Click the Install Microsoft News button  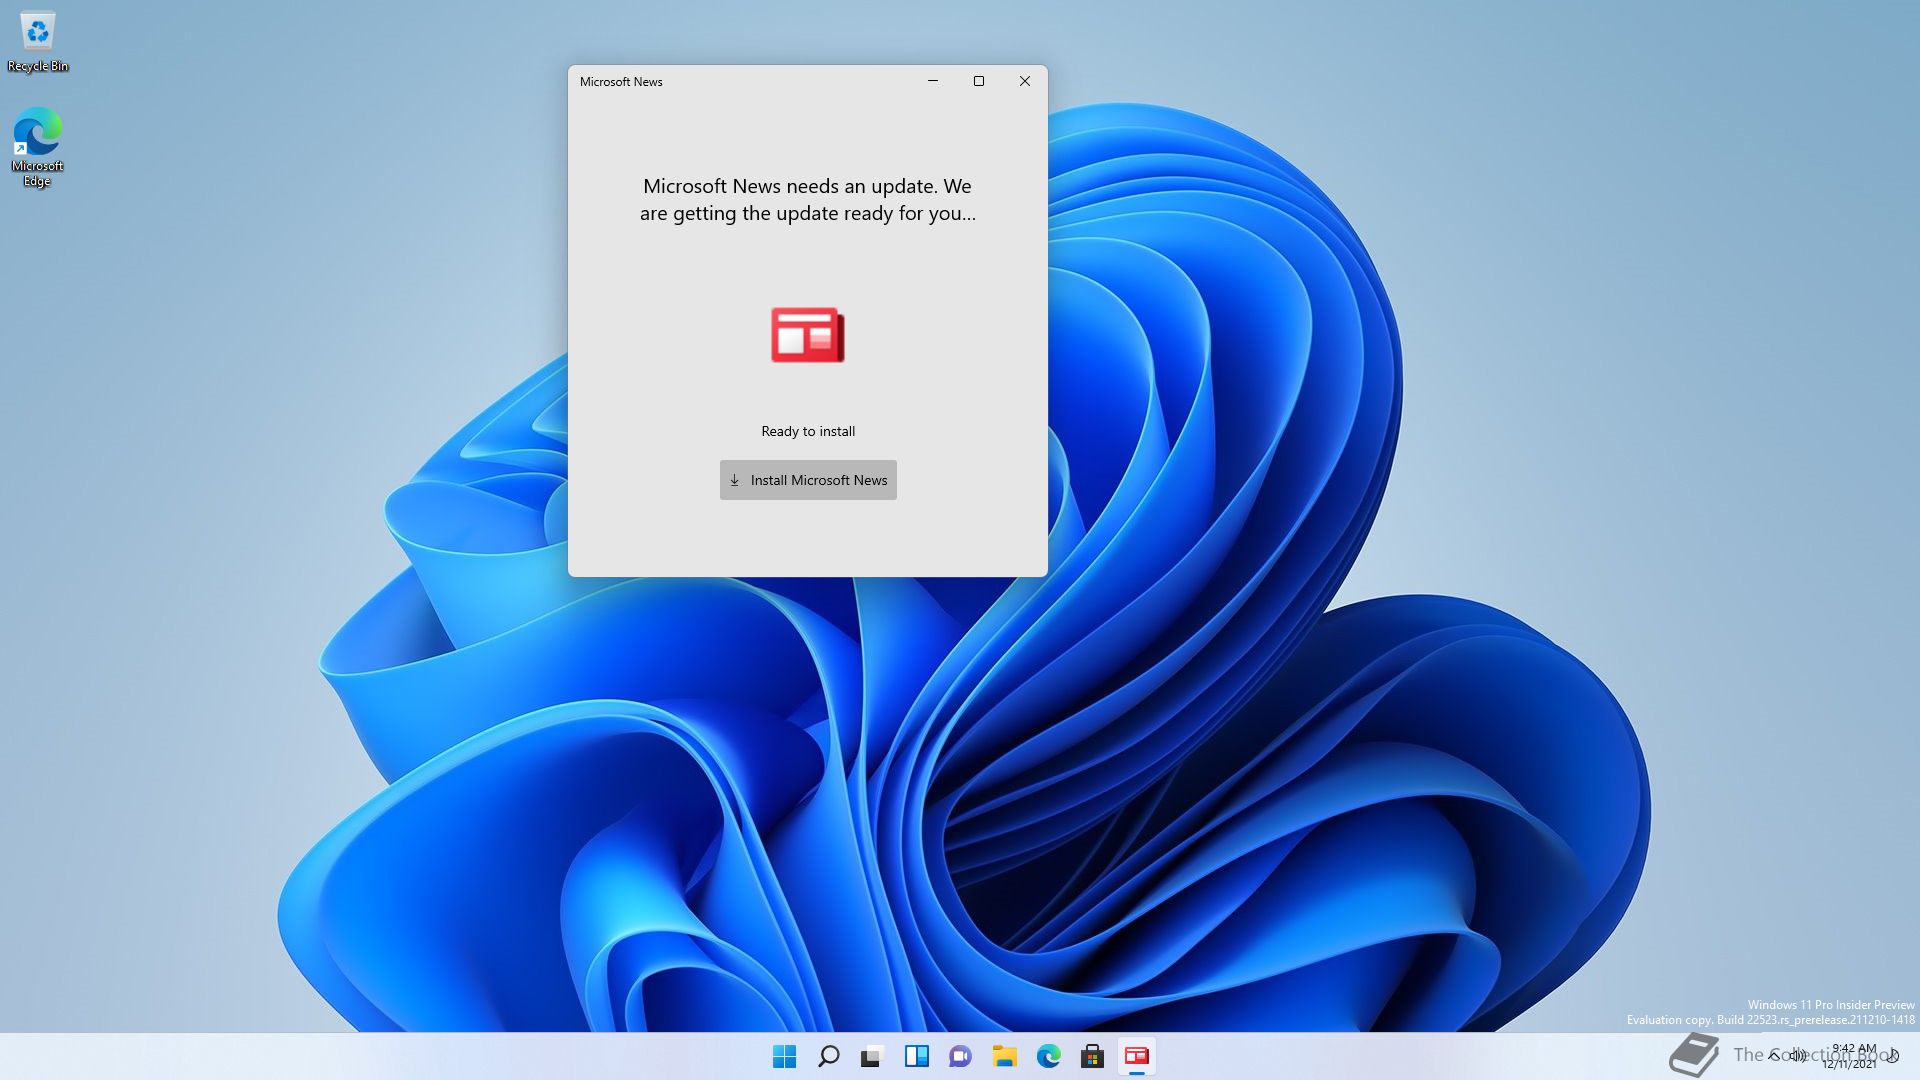(x=808, y=480)
